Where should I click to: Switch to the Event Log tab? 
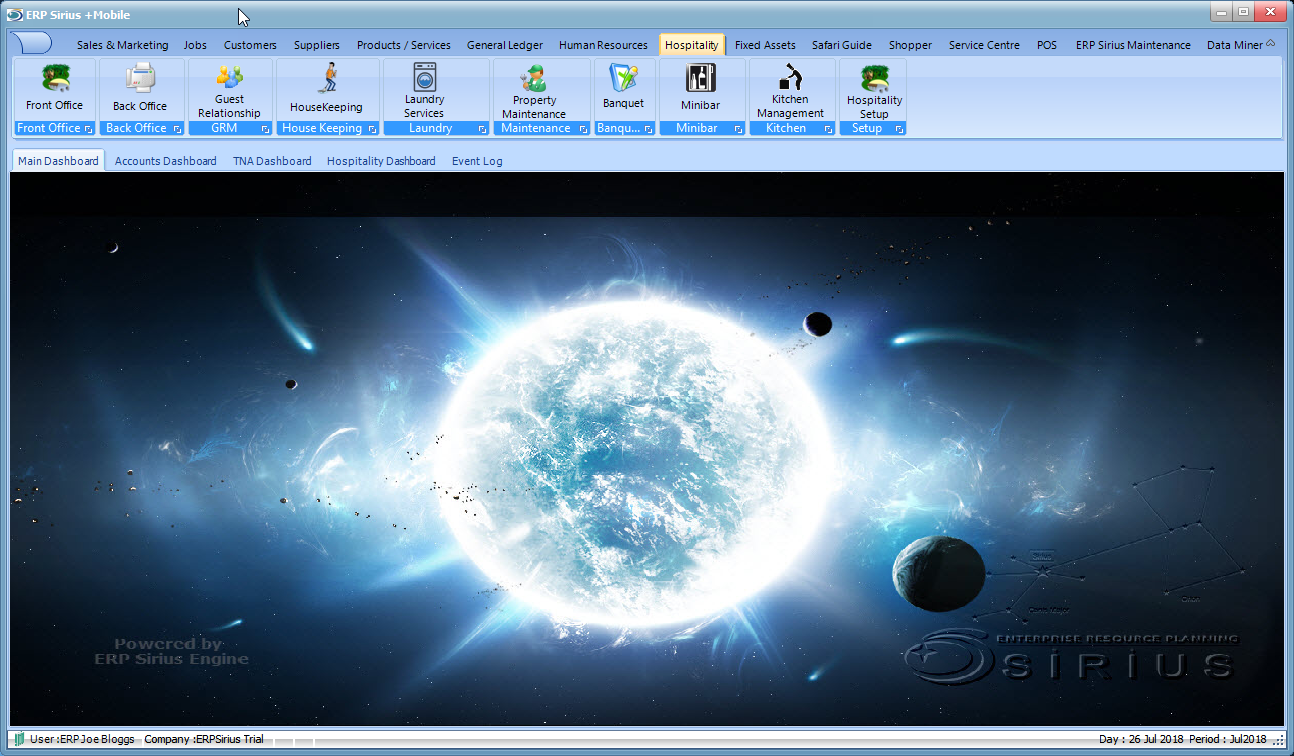coord(477,161)
